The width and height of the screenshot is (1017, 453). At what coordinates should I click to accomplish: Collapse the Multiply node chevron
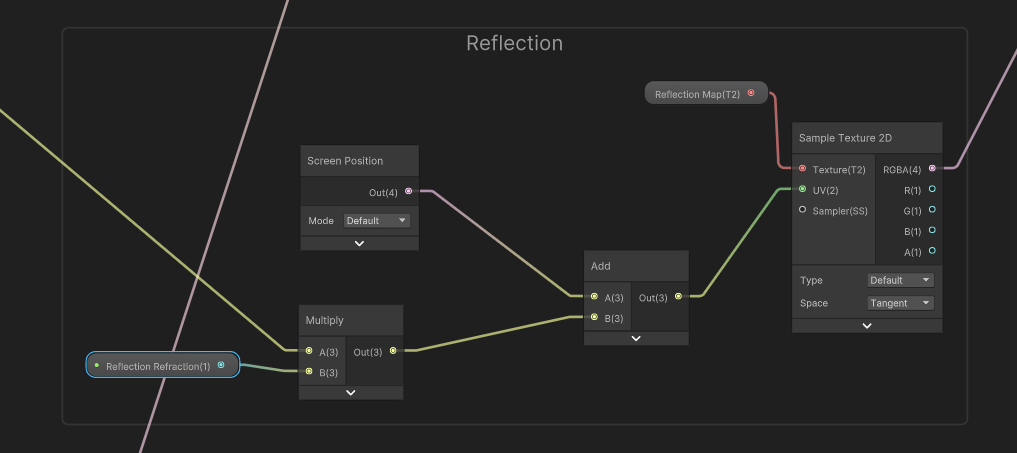tap(351, 393)
